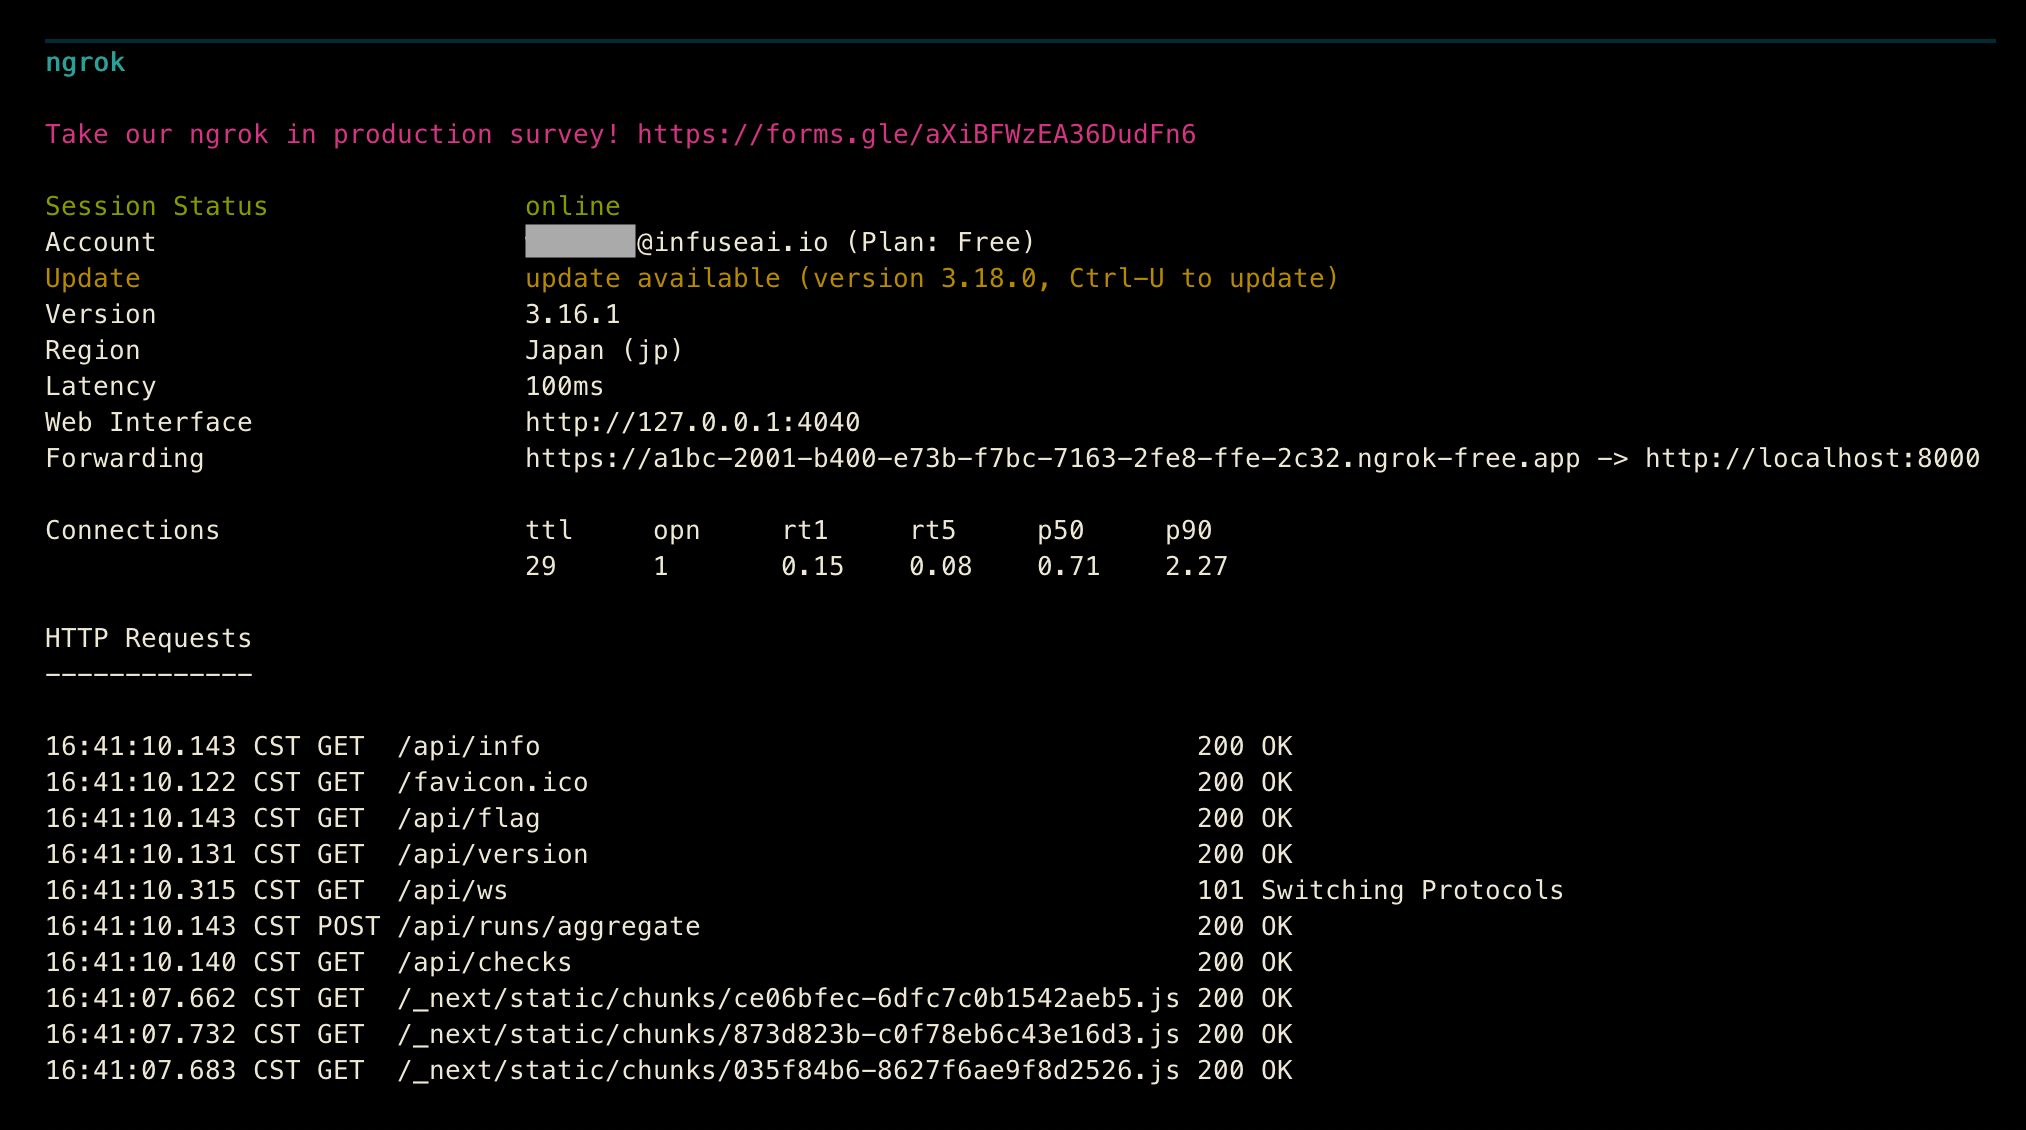Click the /api/checks request path
The width and height of the screenshot is (2026, 1130).
tap(485, 962)
